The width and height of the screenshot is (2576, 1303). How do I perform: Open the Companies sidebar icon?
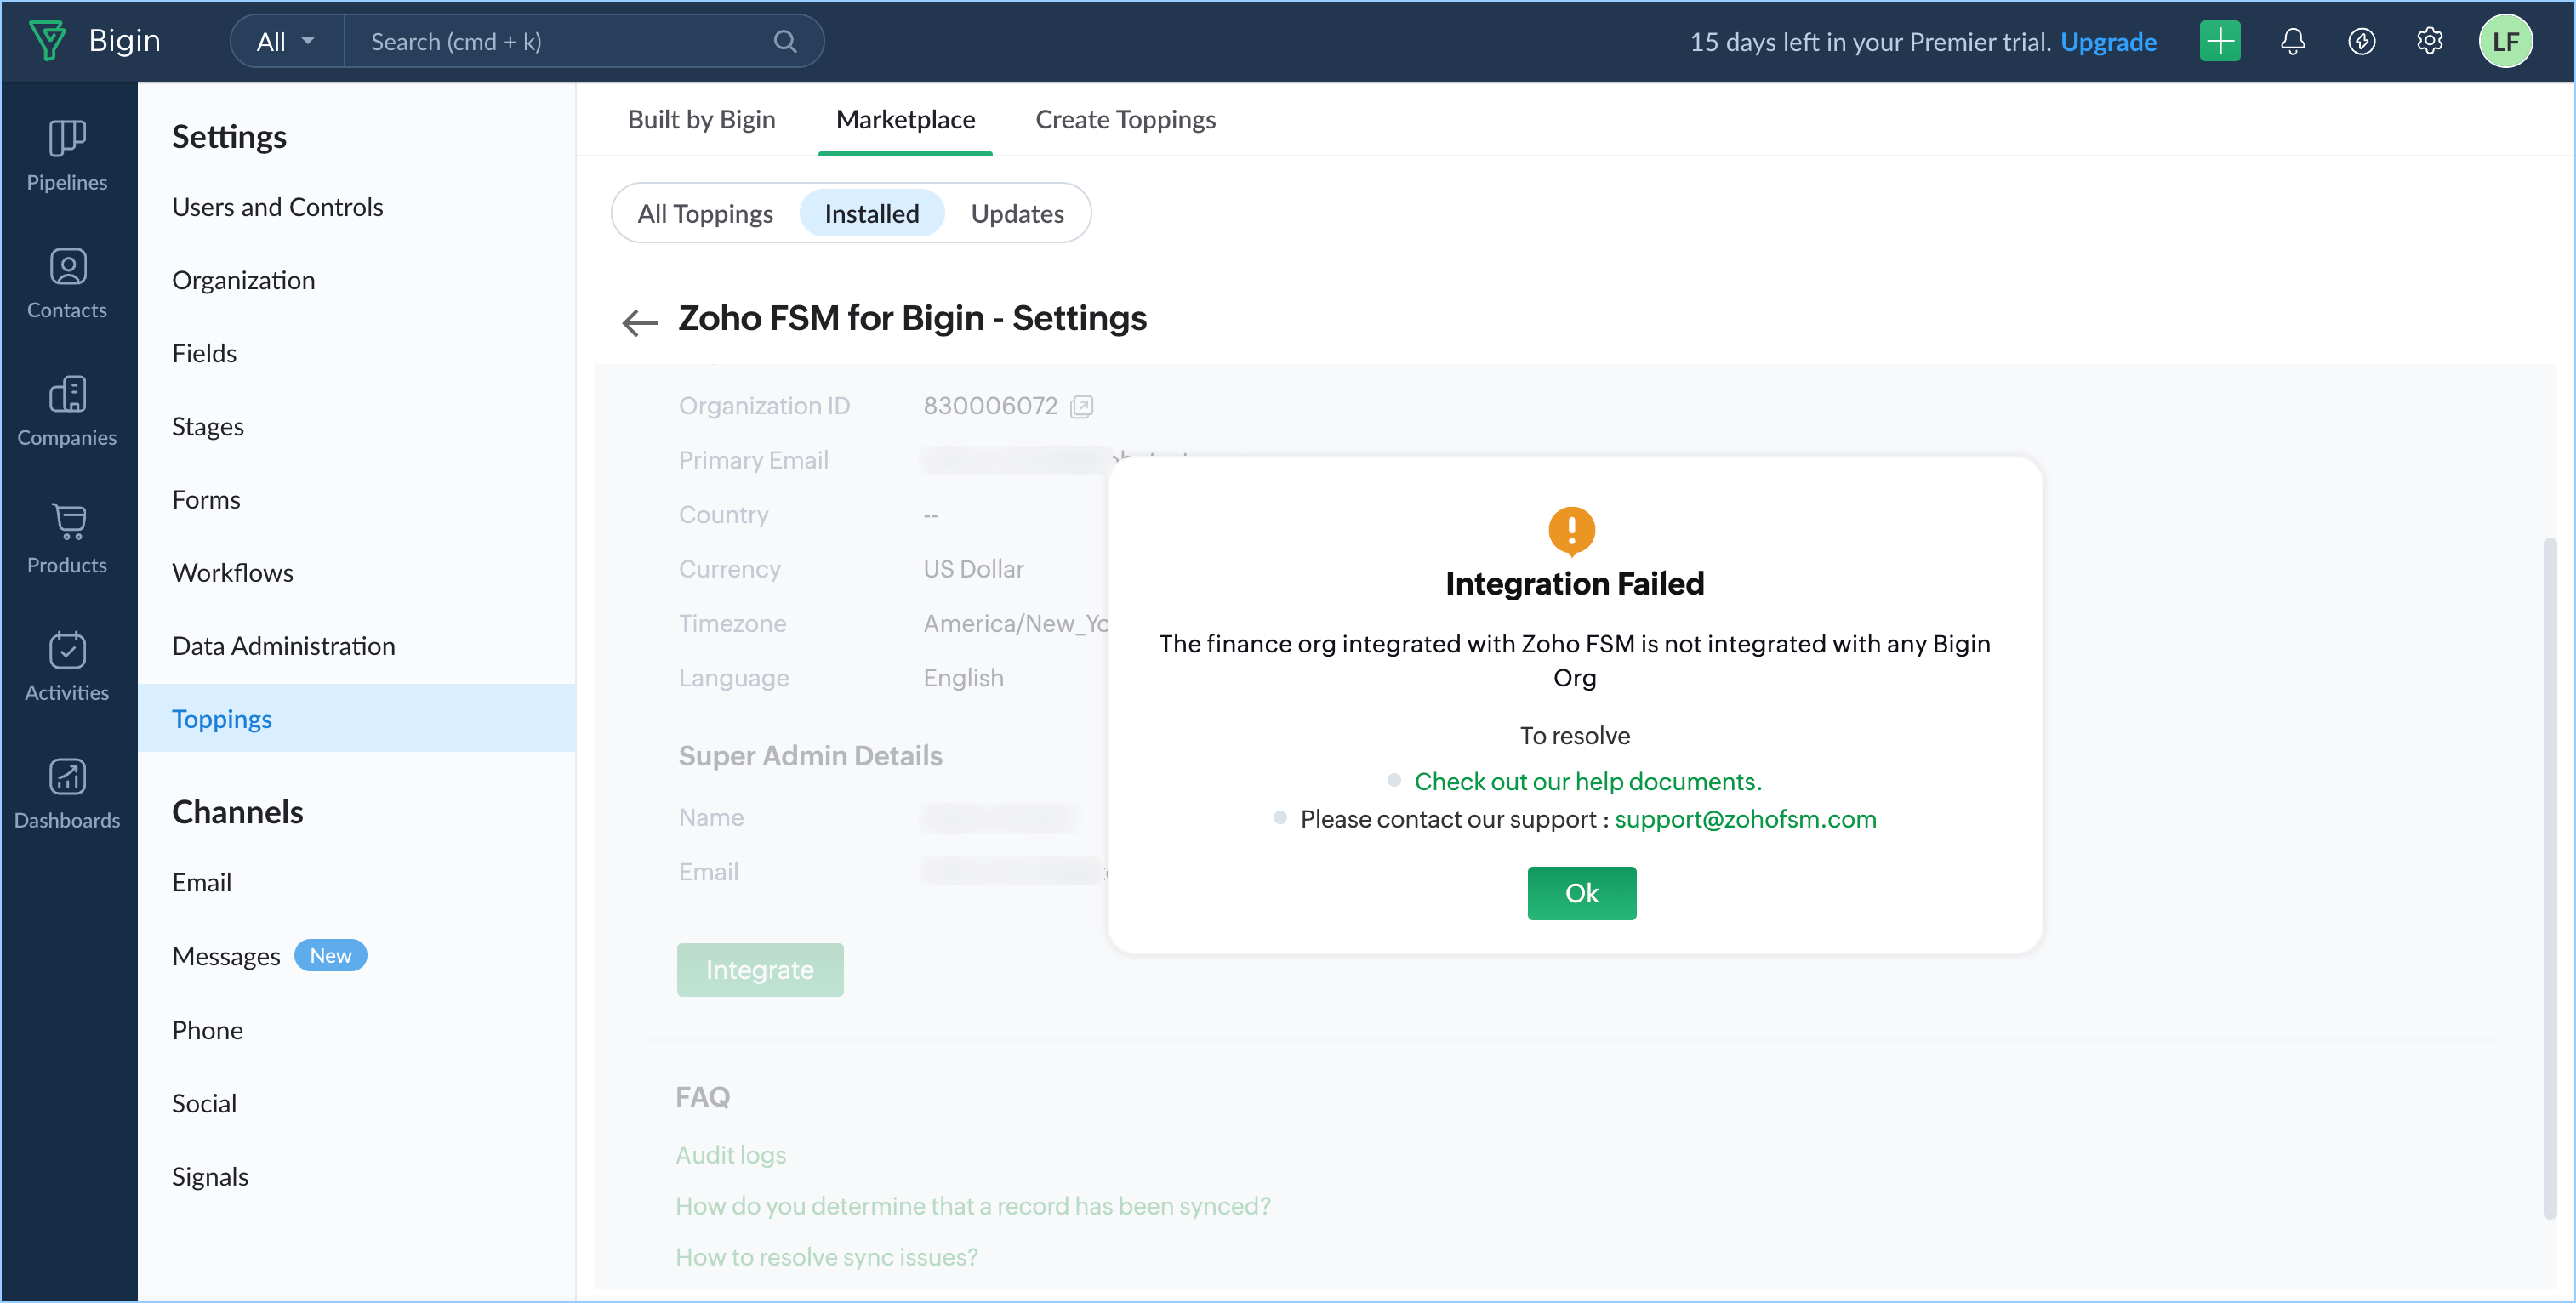tap(67, 394)
